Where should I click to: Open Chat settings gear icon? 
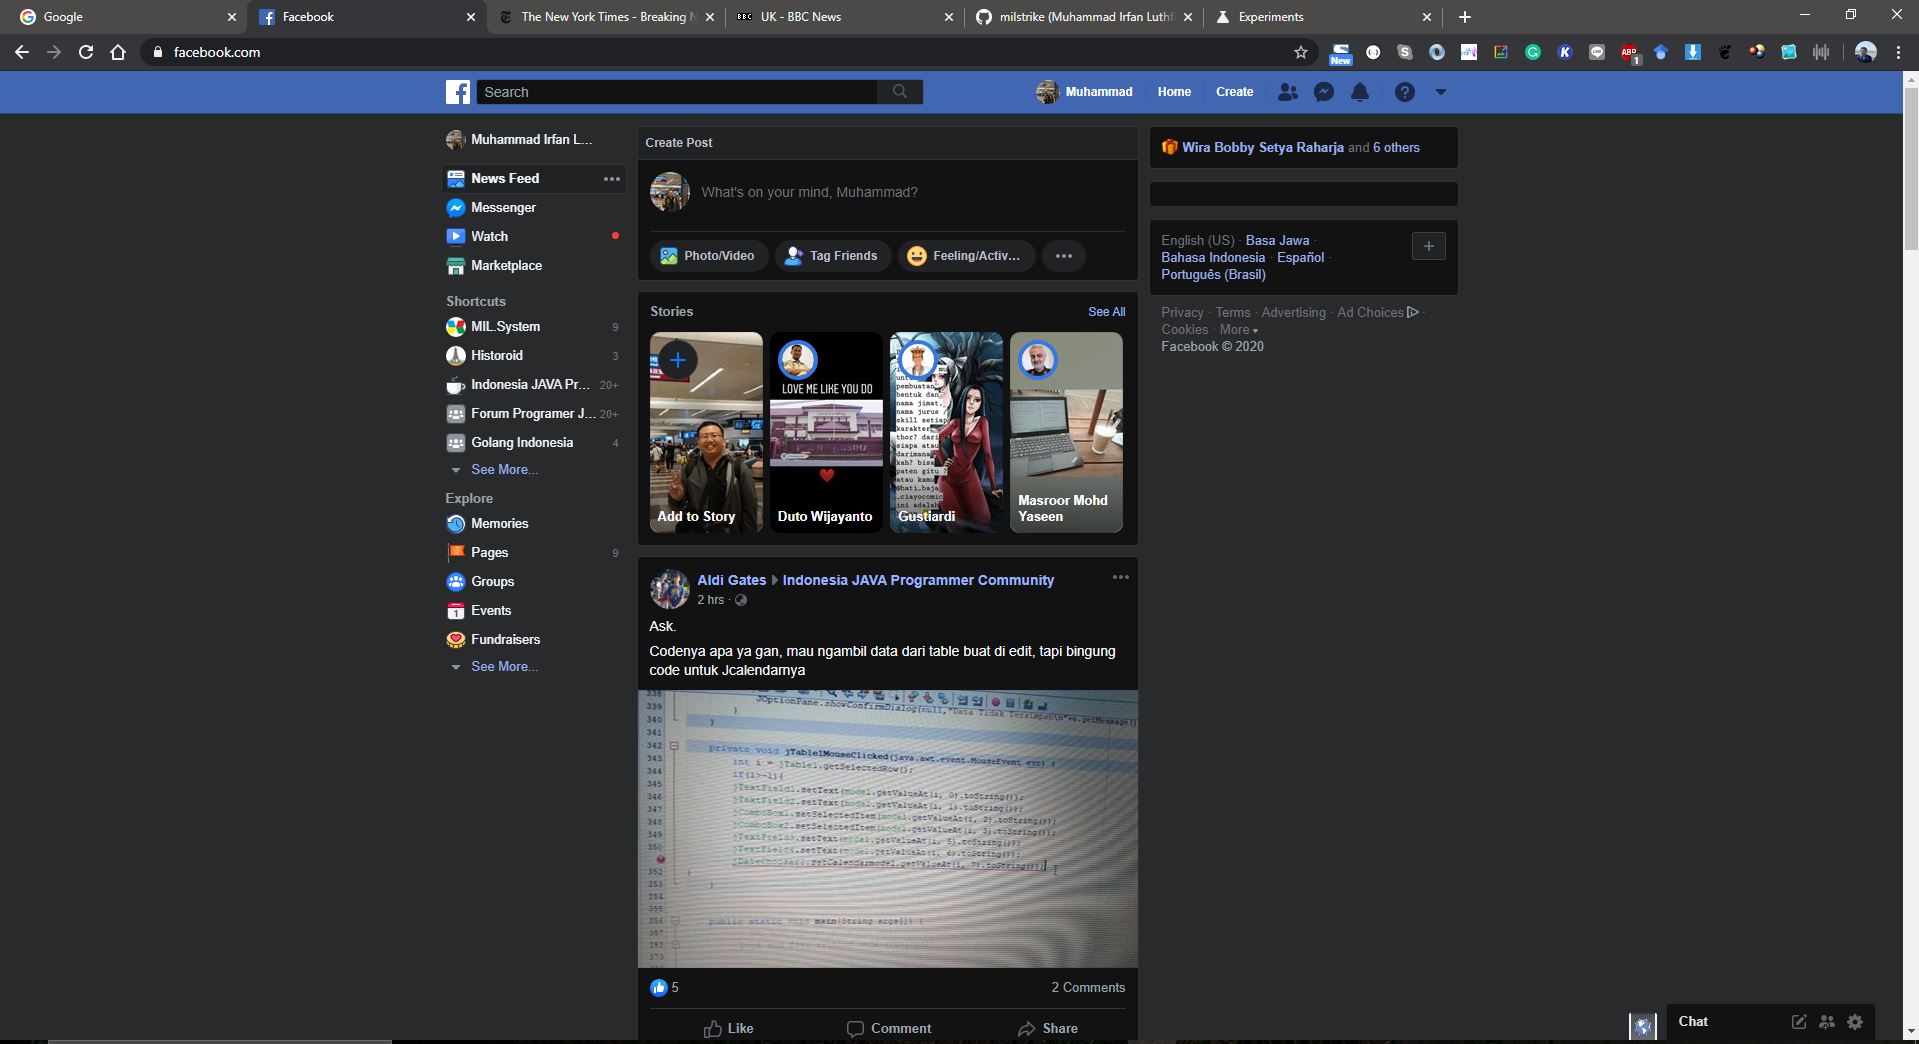coord(1855,1021)
